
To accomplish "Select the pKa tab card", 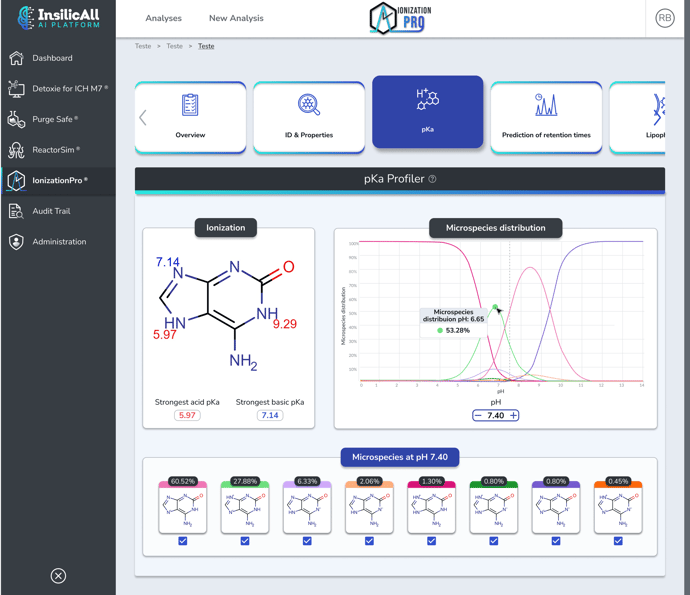I will pyautogui.click(x=427, y=112).
